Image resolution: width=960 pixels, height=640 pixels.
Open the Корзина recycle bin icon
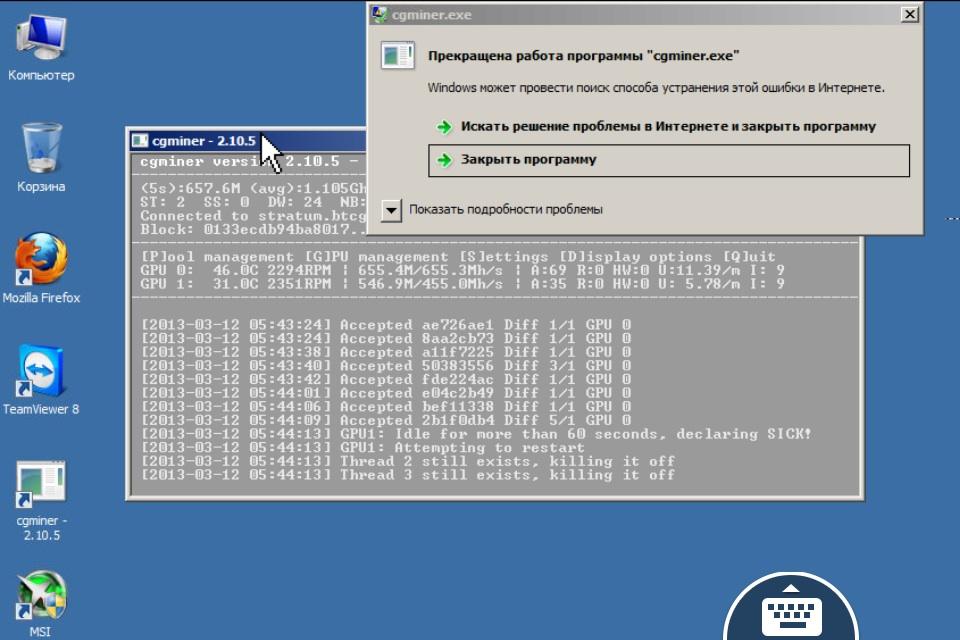click(x=41, y=158)
